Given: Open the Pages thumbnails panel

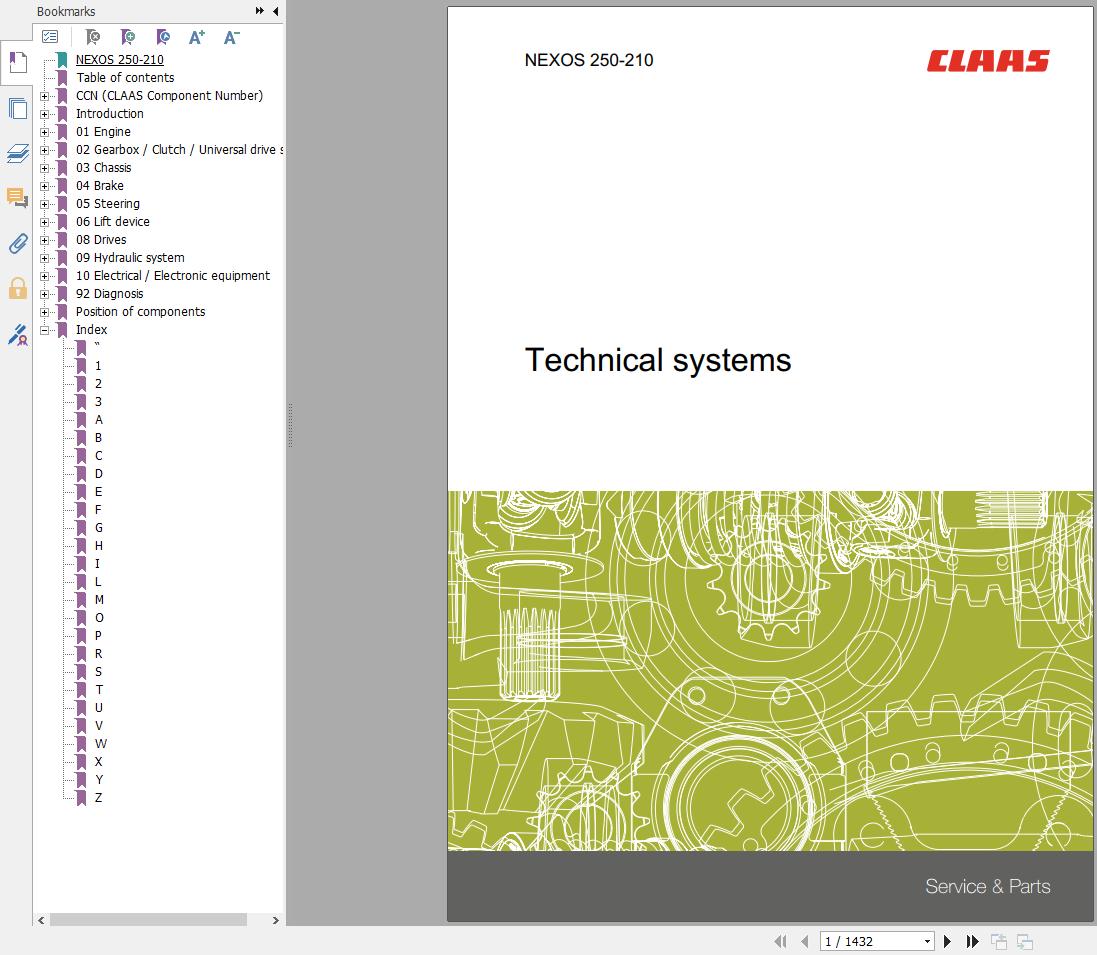Looking at the screenshot, I should coord(17,109).
